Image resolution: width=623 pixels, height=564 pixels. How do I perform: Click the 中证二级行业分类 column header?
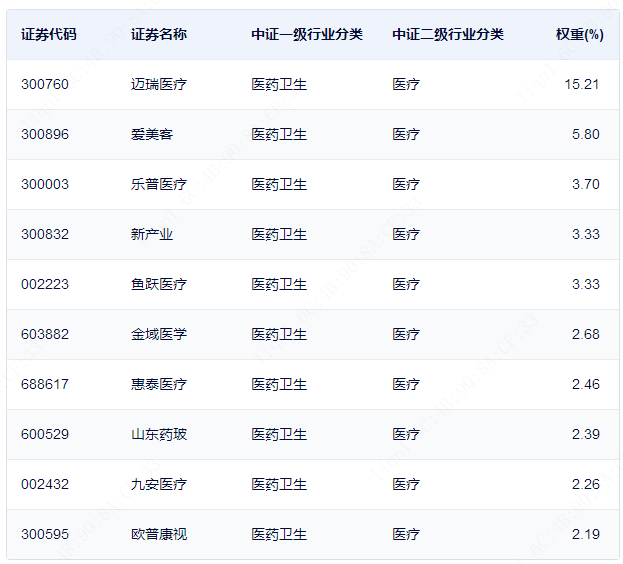[448, 35]
